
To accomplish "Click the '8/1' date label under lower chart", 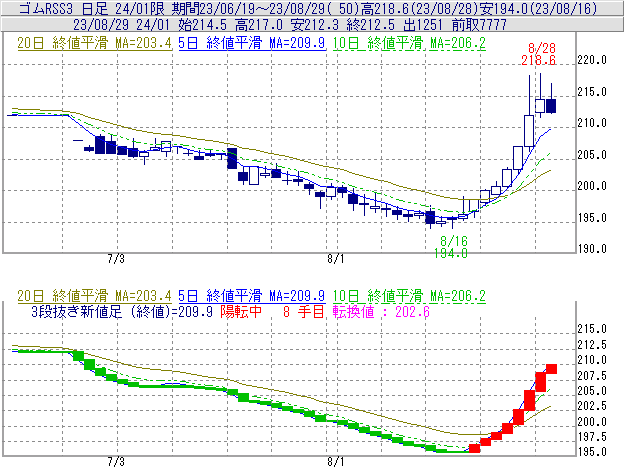I will click(x=335, y=462).
